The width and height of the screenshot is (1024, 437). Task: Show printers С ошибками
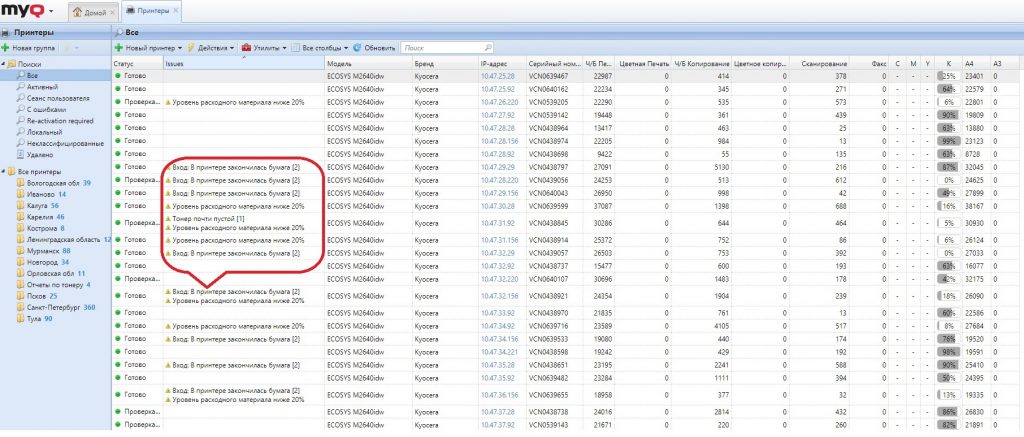46,110
